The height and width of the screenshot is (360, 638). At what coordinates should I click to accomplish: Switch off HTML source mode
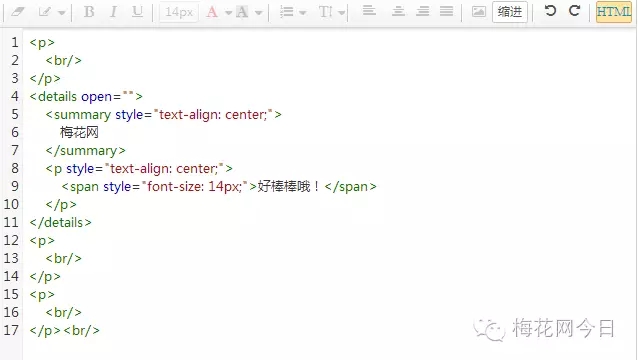pyautogui.click(x=614, y=12)
